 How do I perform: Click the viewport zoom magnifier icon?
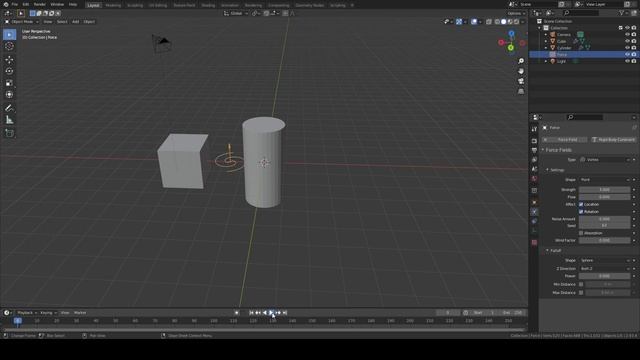tap(521, 61)
